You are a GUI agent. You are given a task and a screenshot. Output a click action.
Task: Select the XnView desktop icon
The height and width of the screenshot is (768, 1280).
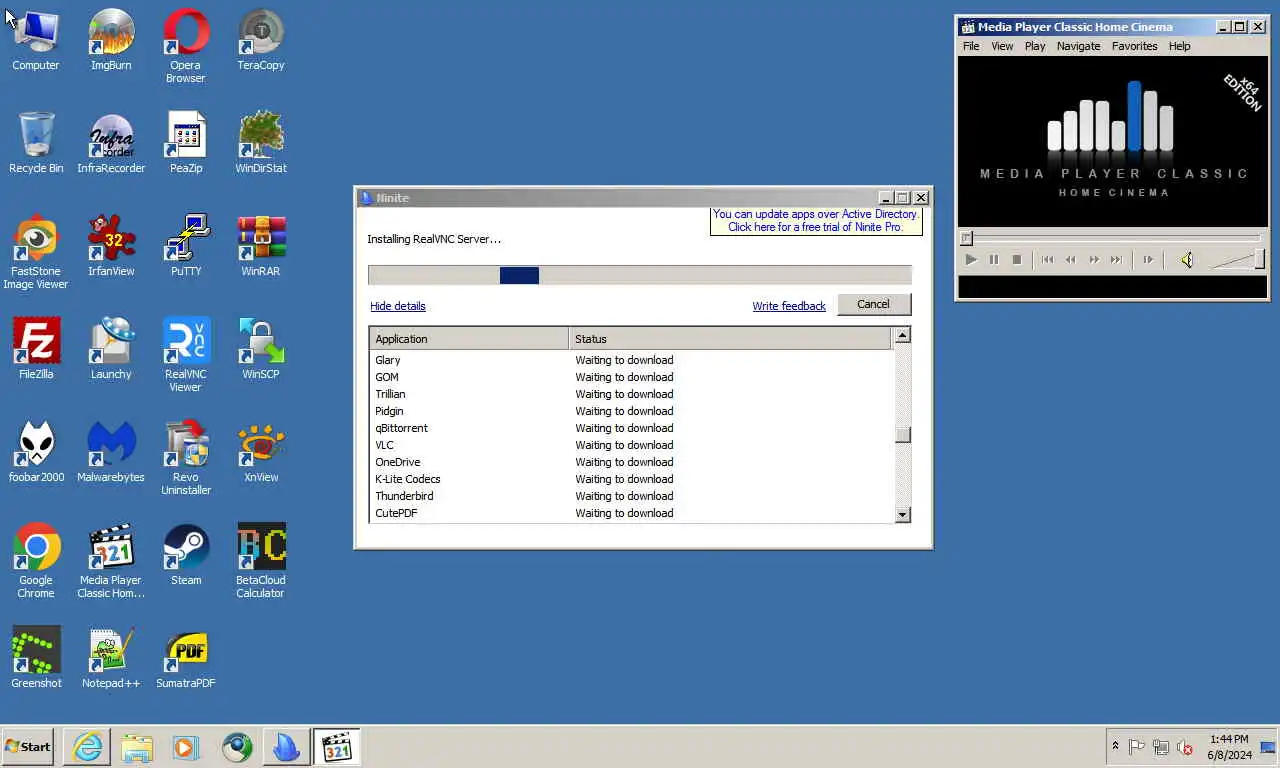(261, 452)
